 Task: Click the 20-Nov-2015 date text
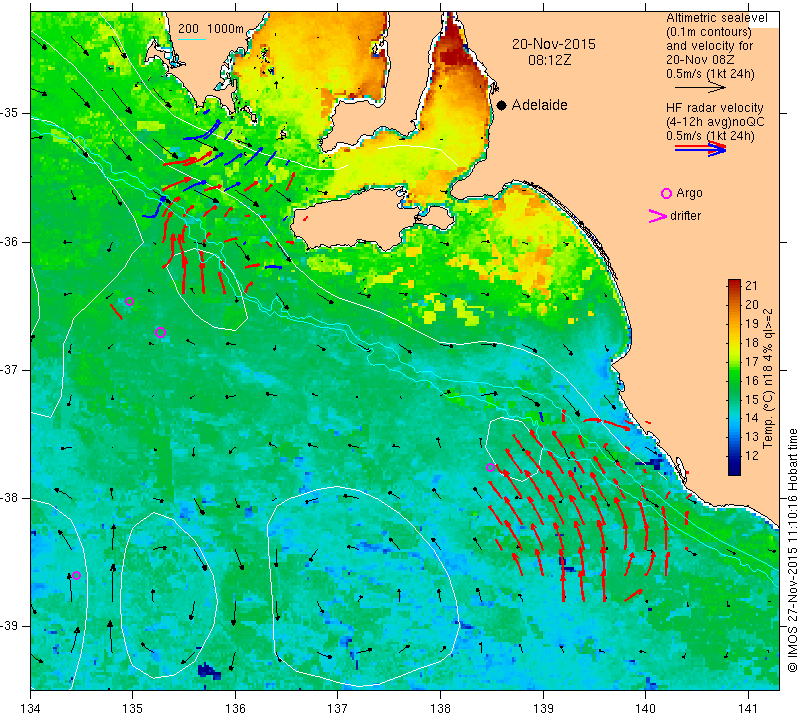(x=554, y=44)
